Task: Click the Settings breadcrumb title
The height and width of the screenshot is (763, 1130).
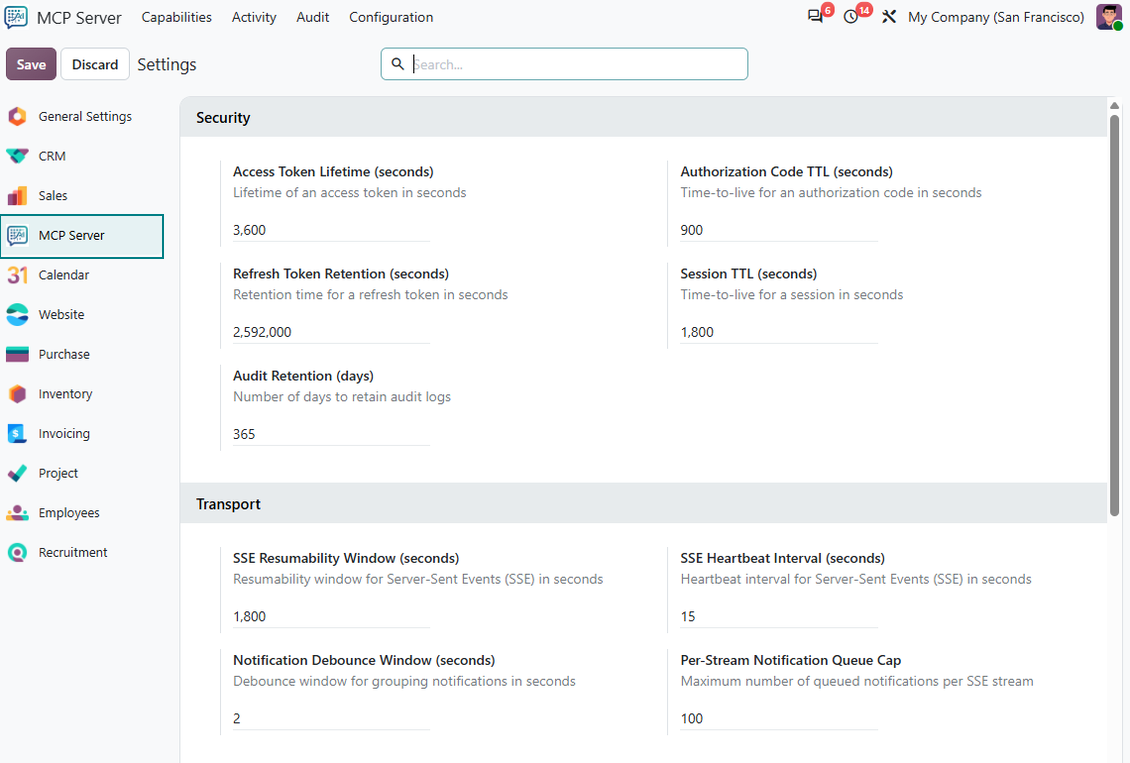Action: pos(166,64)
